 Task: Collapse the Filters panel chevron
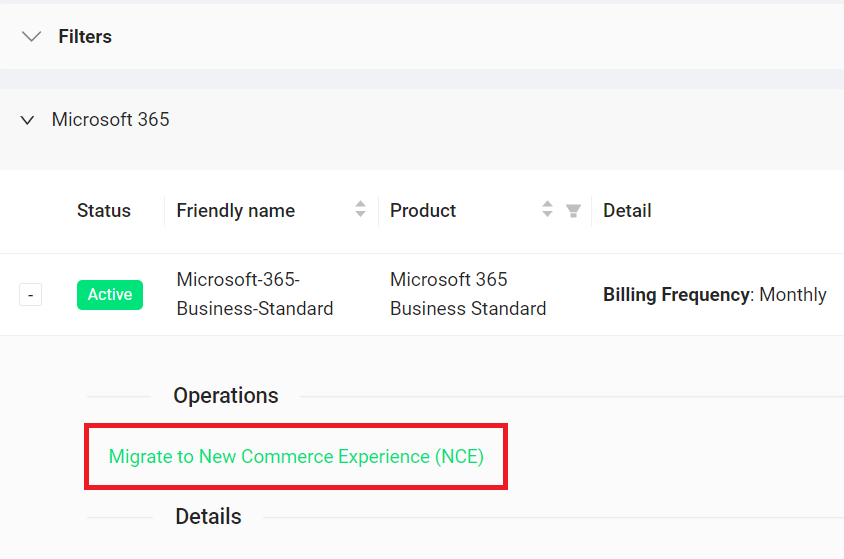(31, 37)
